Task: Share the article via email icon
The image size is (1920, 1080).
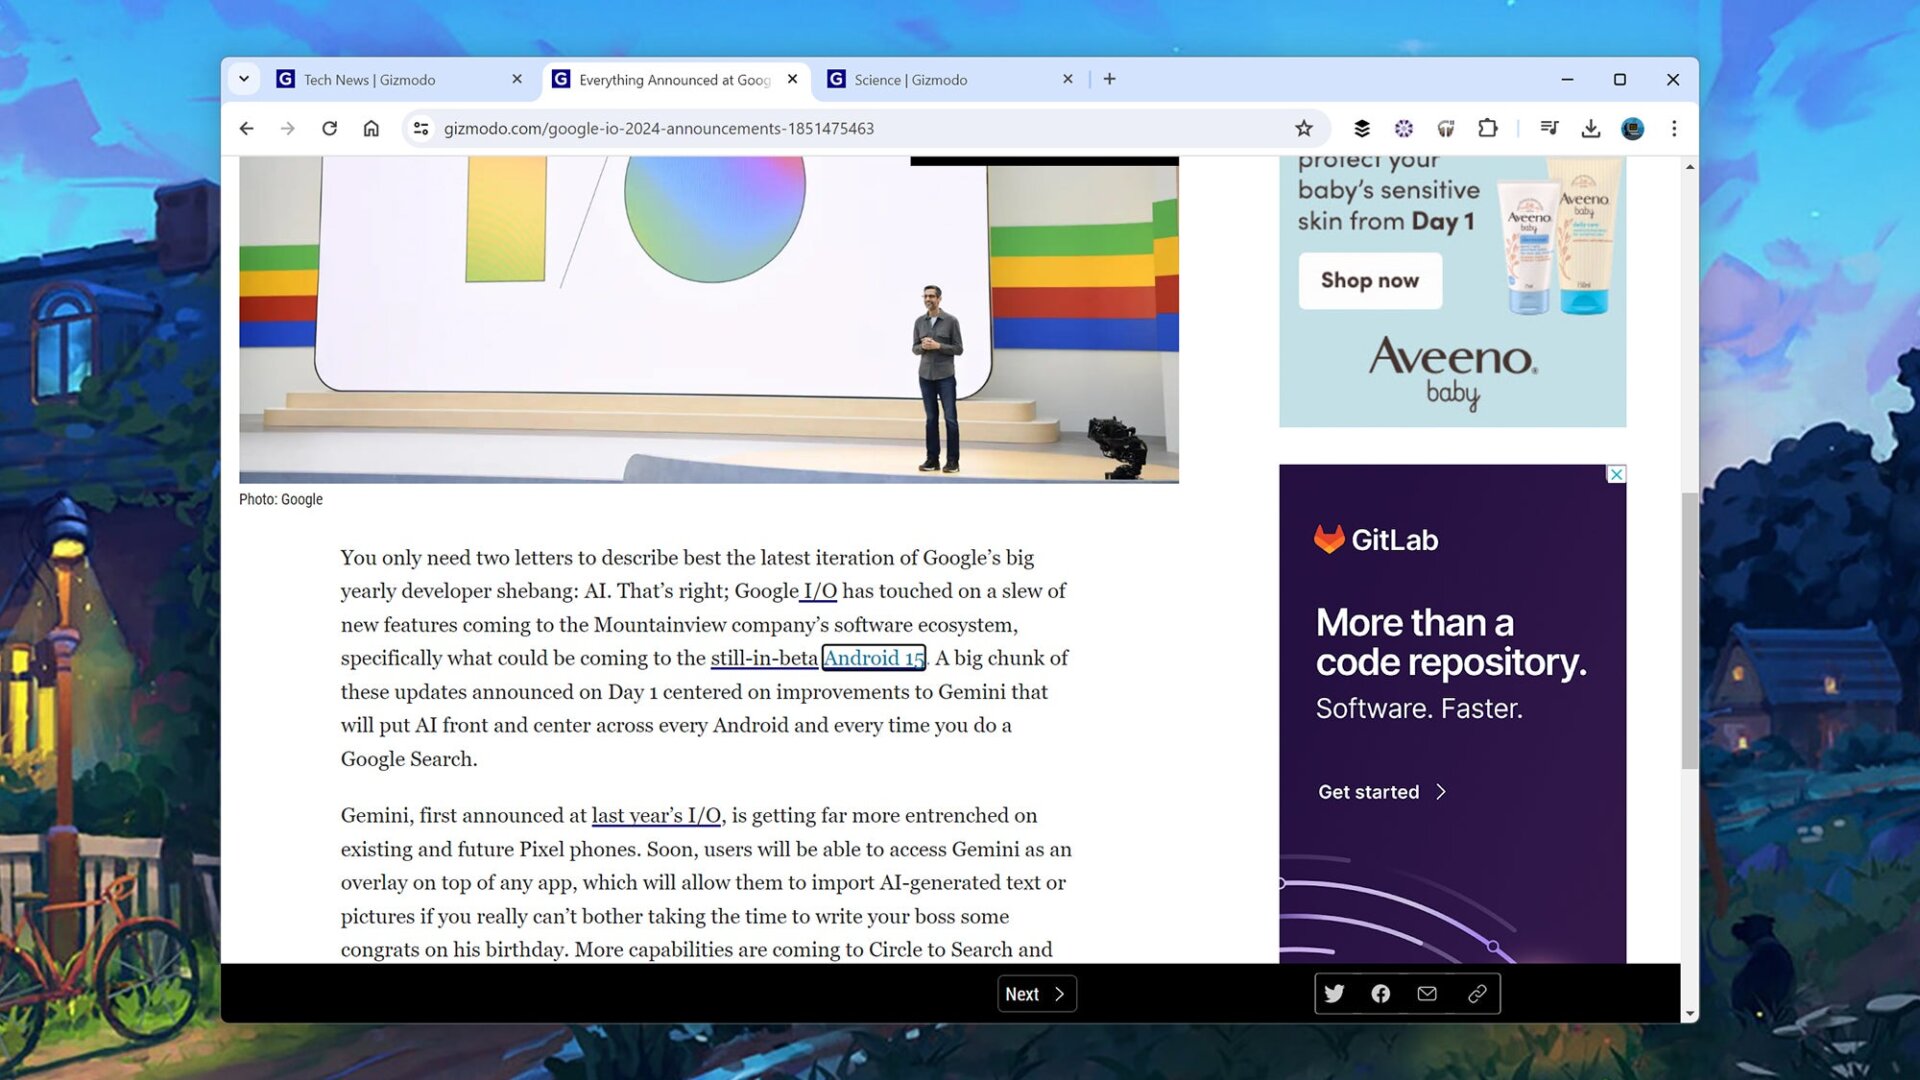Action: pyautogui.click(x=1427, y=994)
